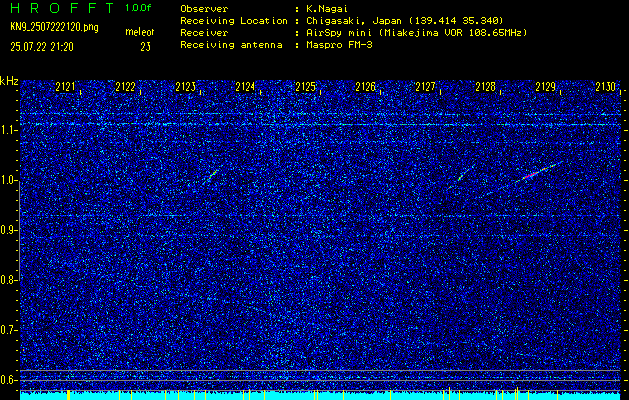Click the 2129 time marker
Viewport: 629px width, 400px height.
tap(546, 87)
